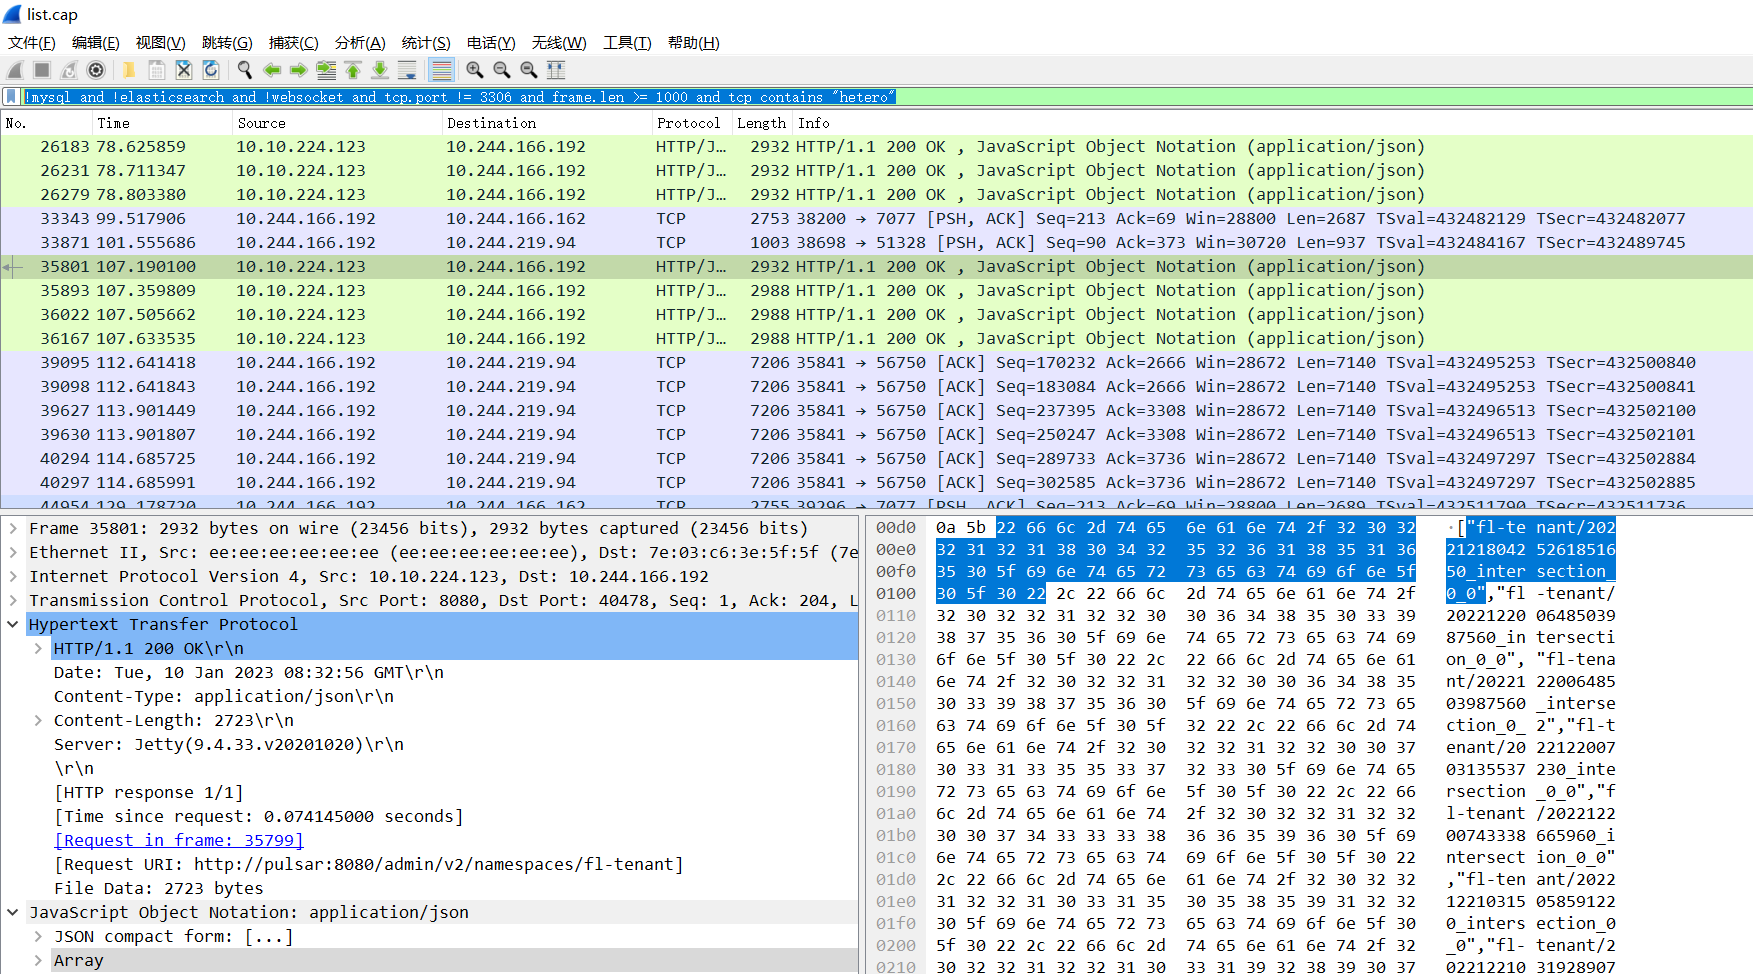Toggle packet list colorization icon
The image size is (1753, 974).
pyautogui.click(x=441, y=70)
